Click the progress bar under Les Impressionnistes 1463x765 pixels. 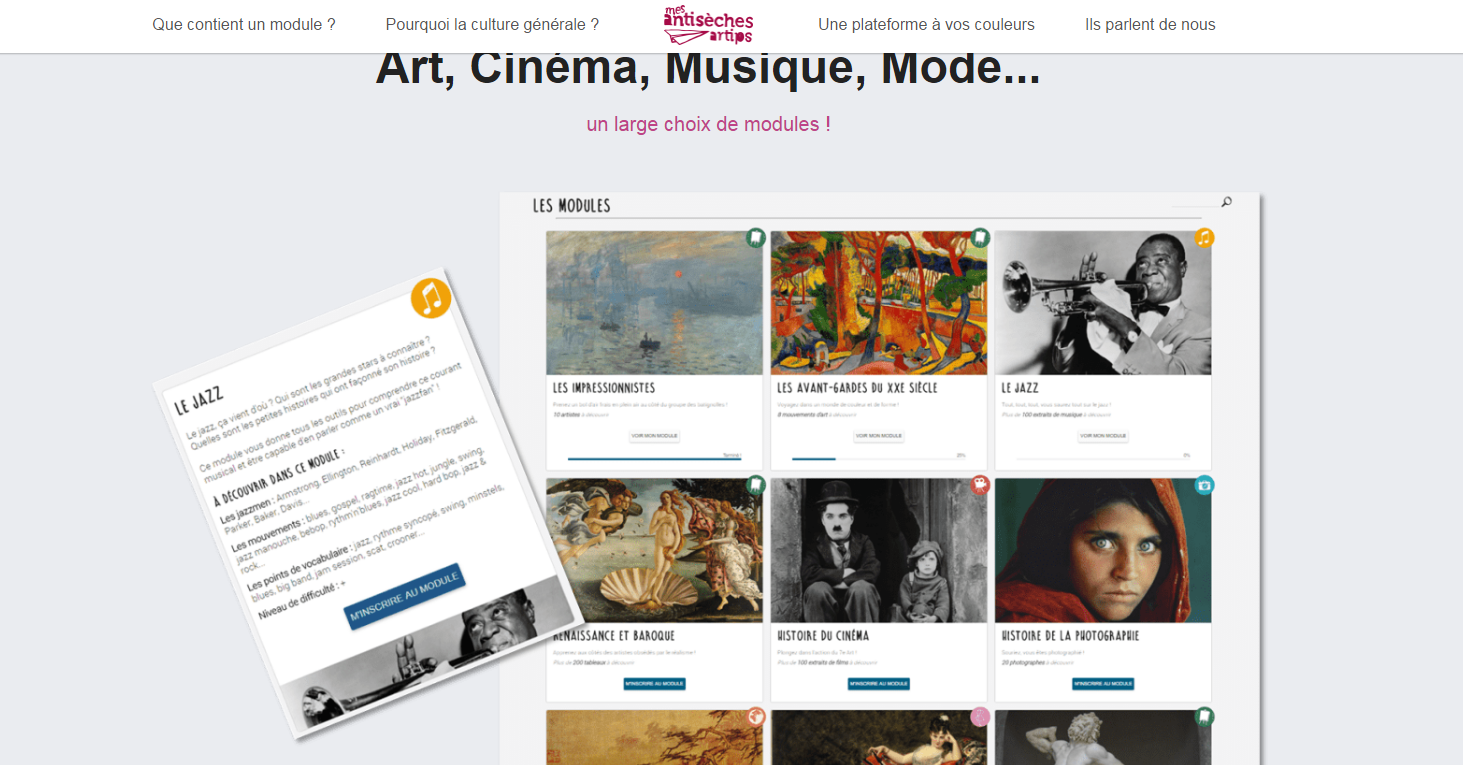click(654, 458)
